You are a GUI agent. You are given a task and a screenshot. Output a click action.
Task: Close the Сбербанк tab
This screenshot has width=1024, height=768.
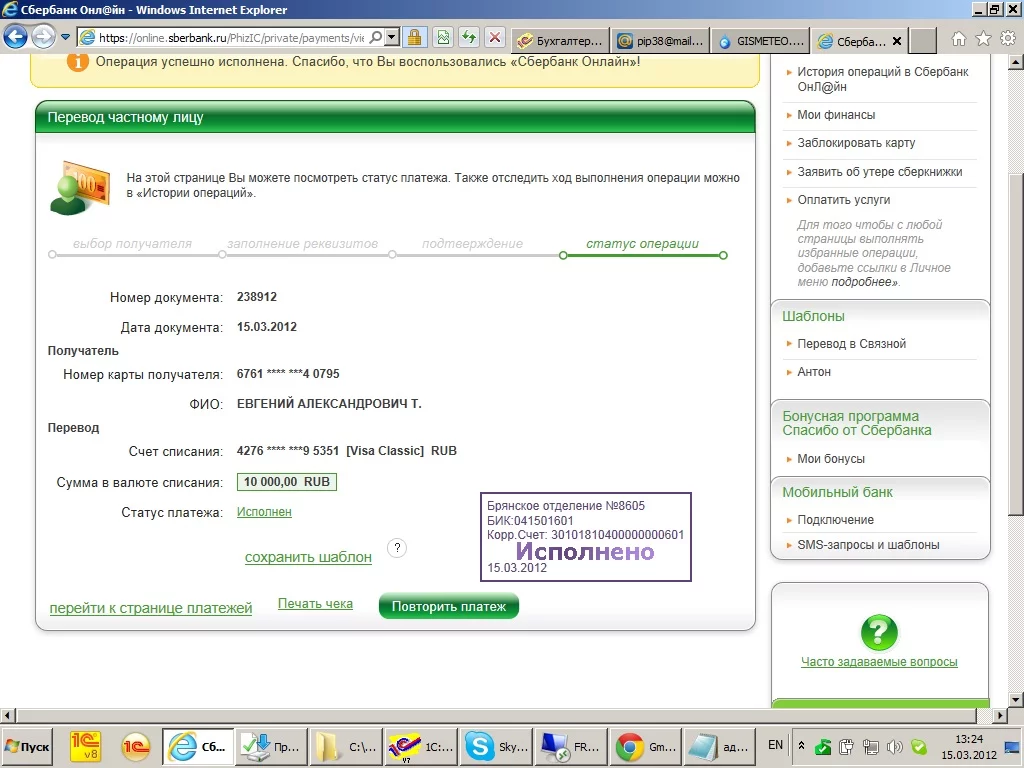pos(897,41)
